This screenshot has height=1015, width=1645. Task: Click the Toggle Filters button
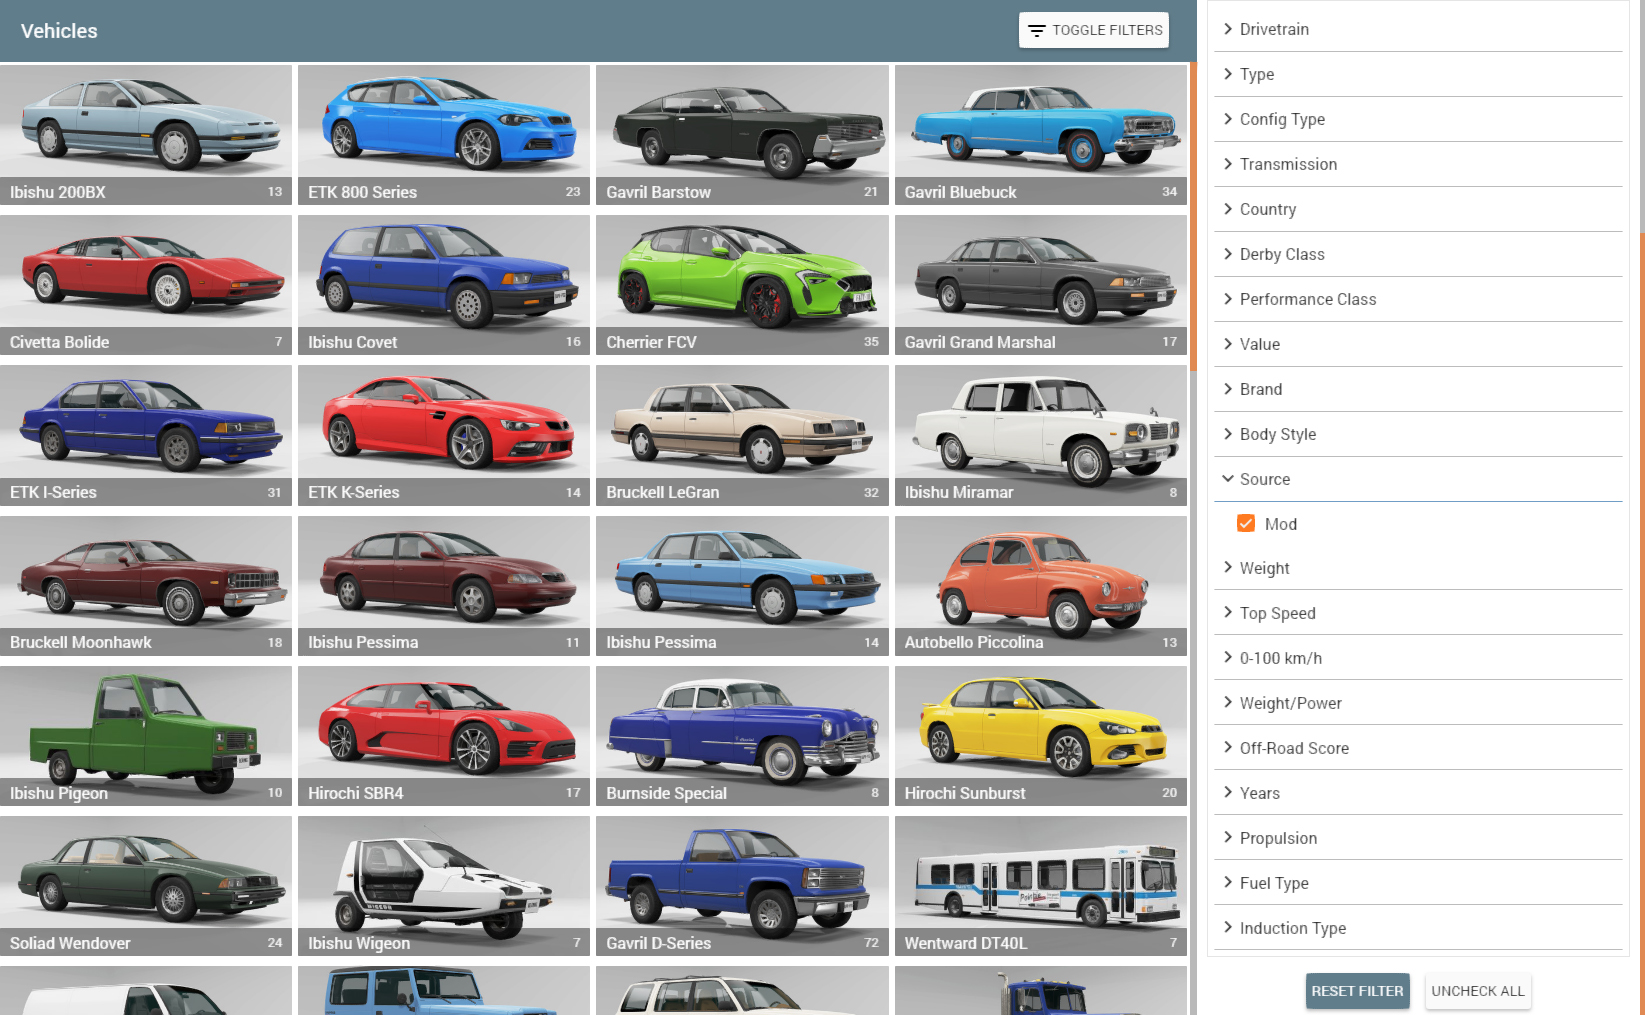tap(1094, 30)
